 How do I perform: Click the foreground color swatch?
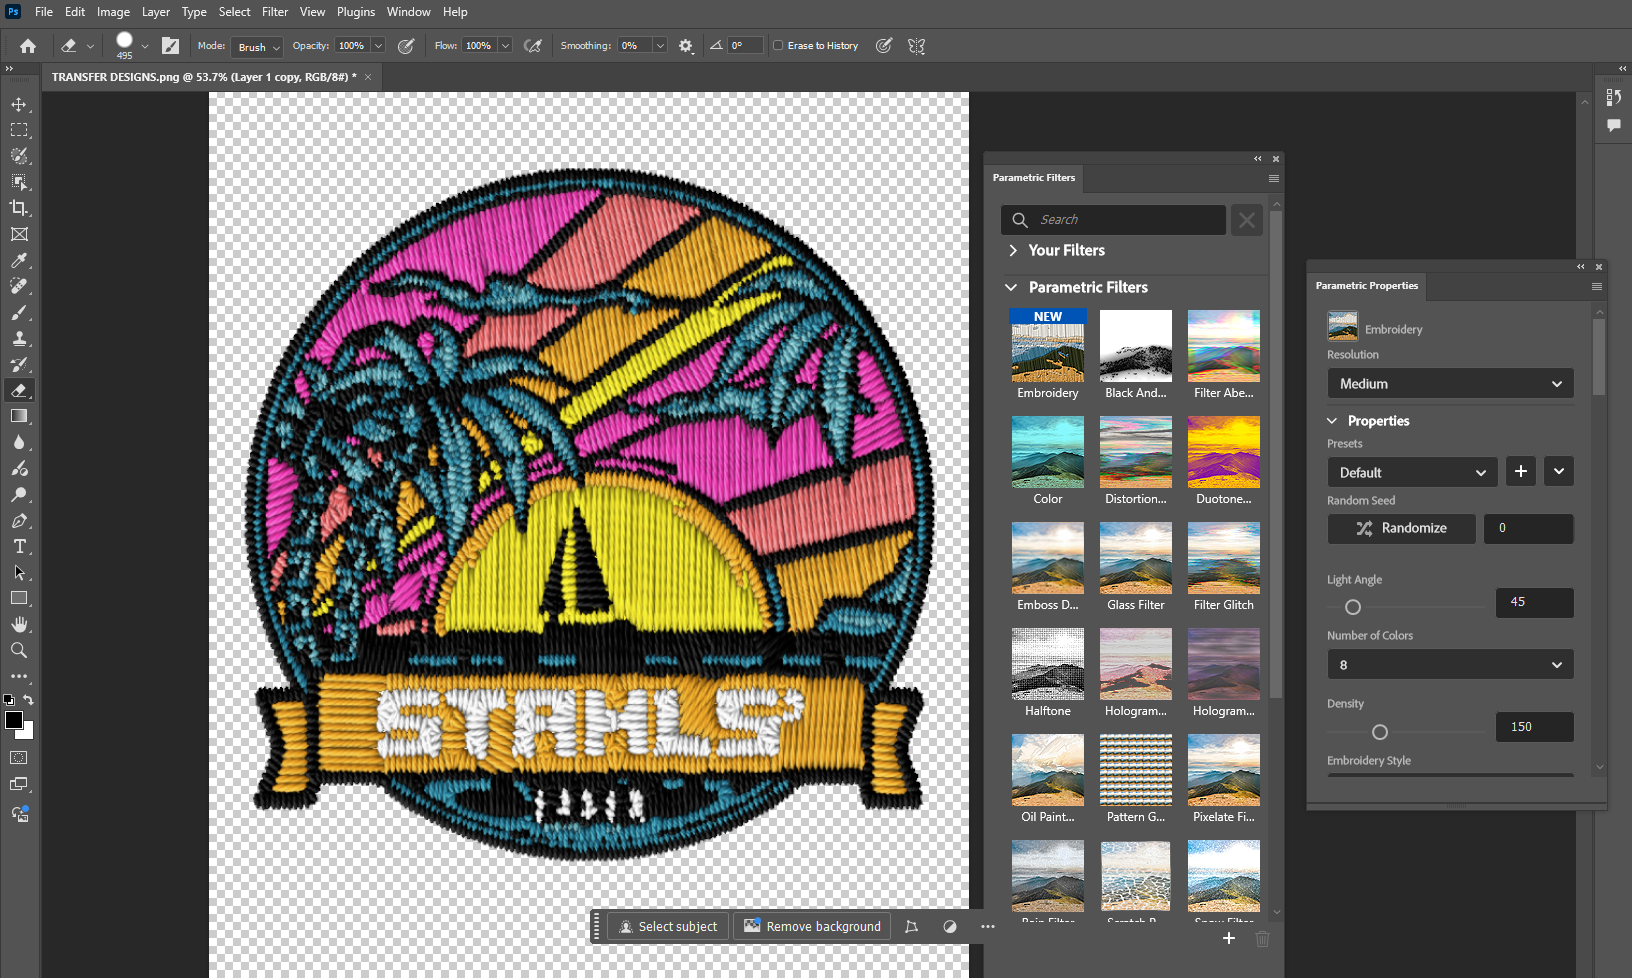[x=14, y=720]
